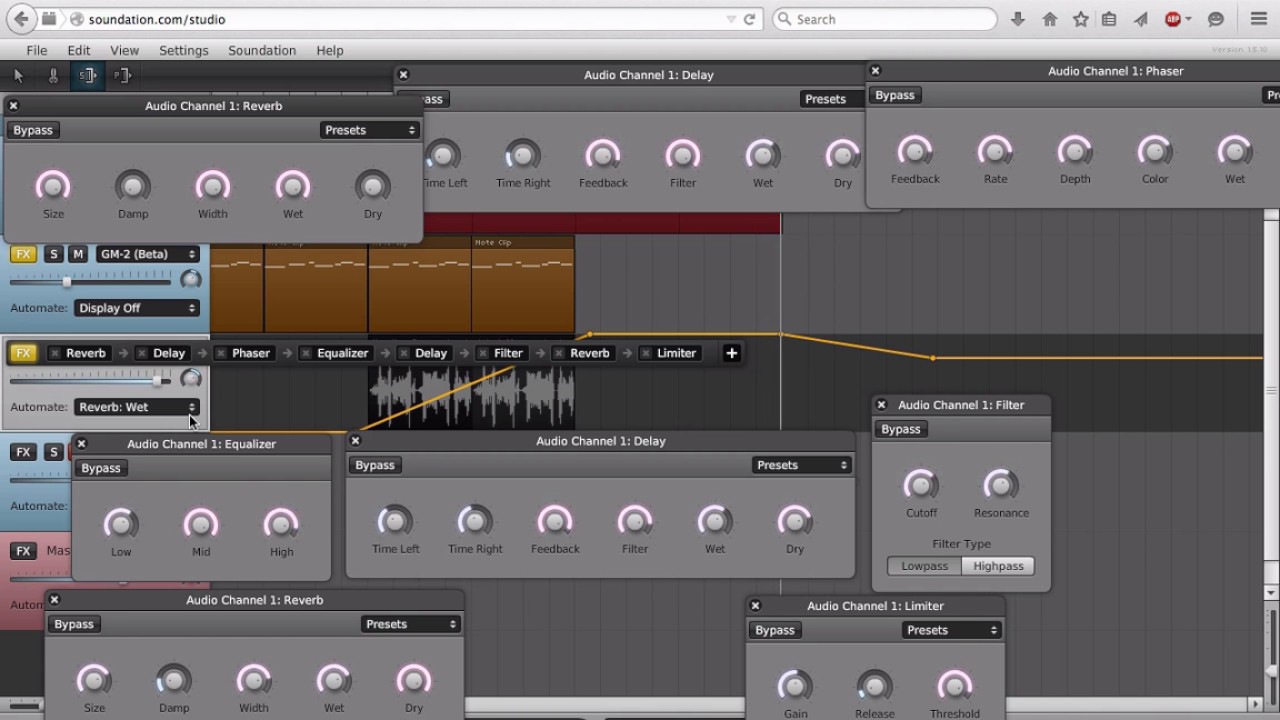Open the Settings menu
Viewport: 1280px width, 720px height.
(184, 50)
